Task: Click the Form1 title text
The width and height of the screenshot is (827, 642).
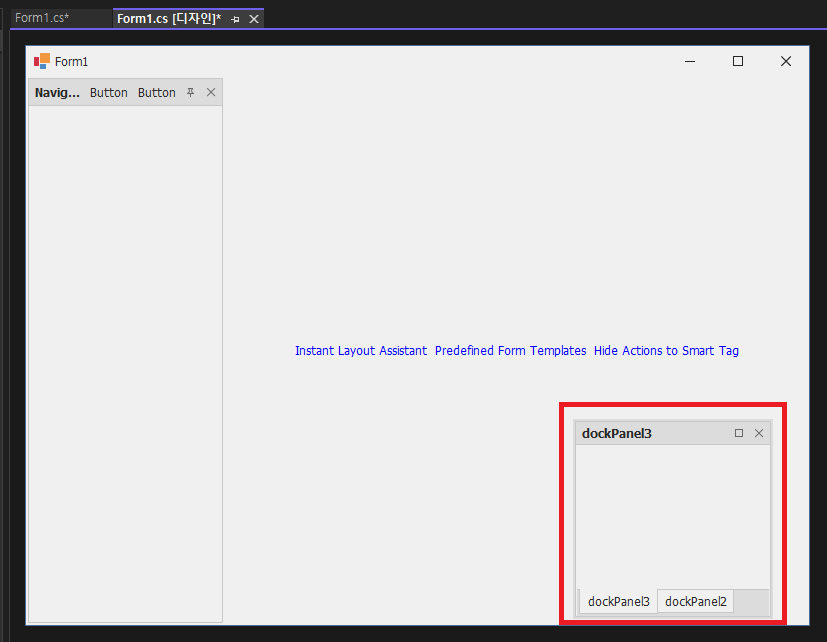Action: coord(71,62)
